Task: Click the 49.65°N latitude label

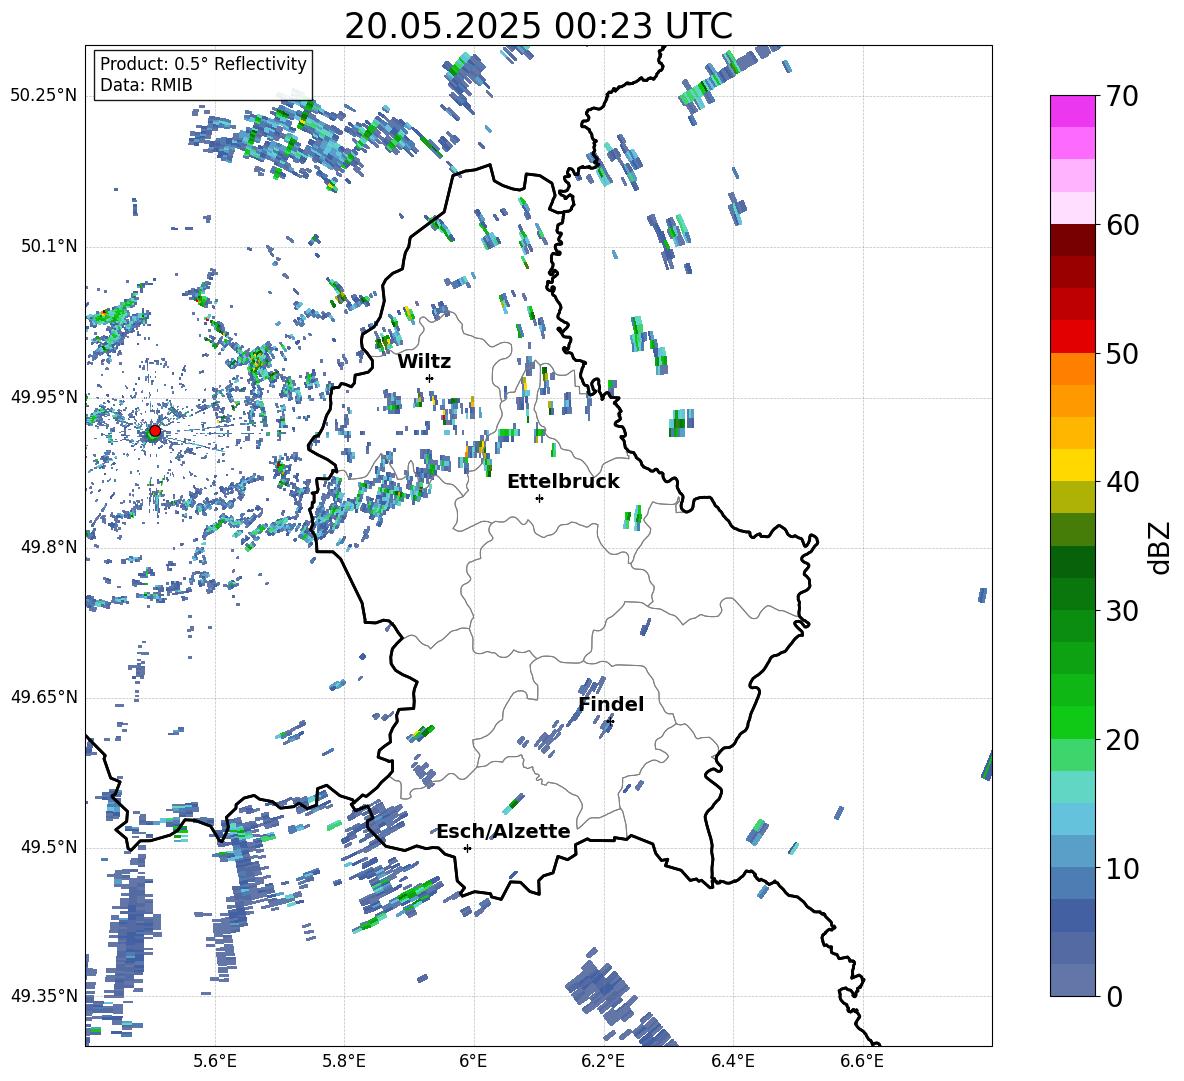Action: [43, 696]
